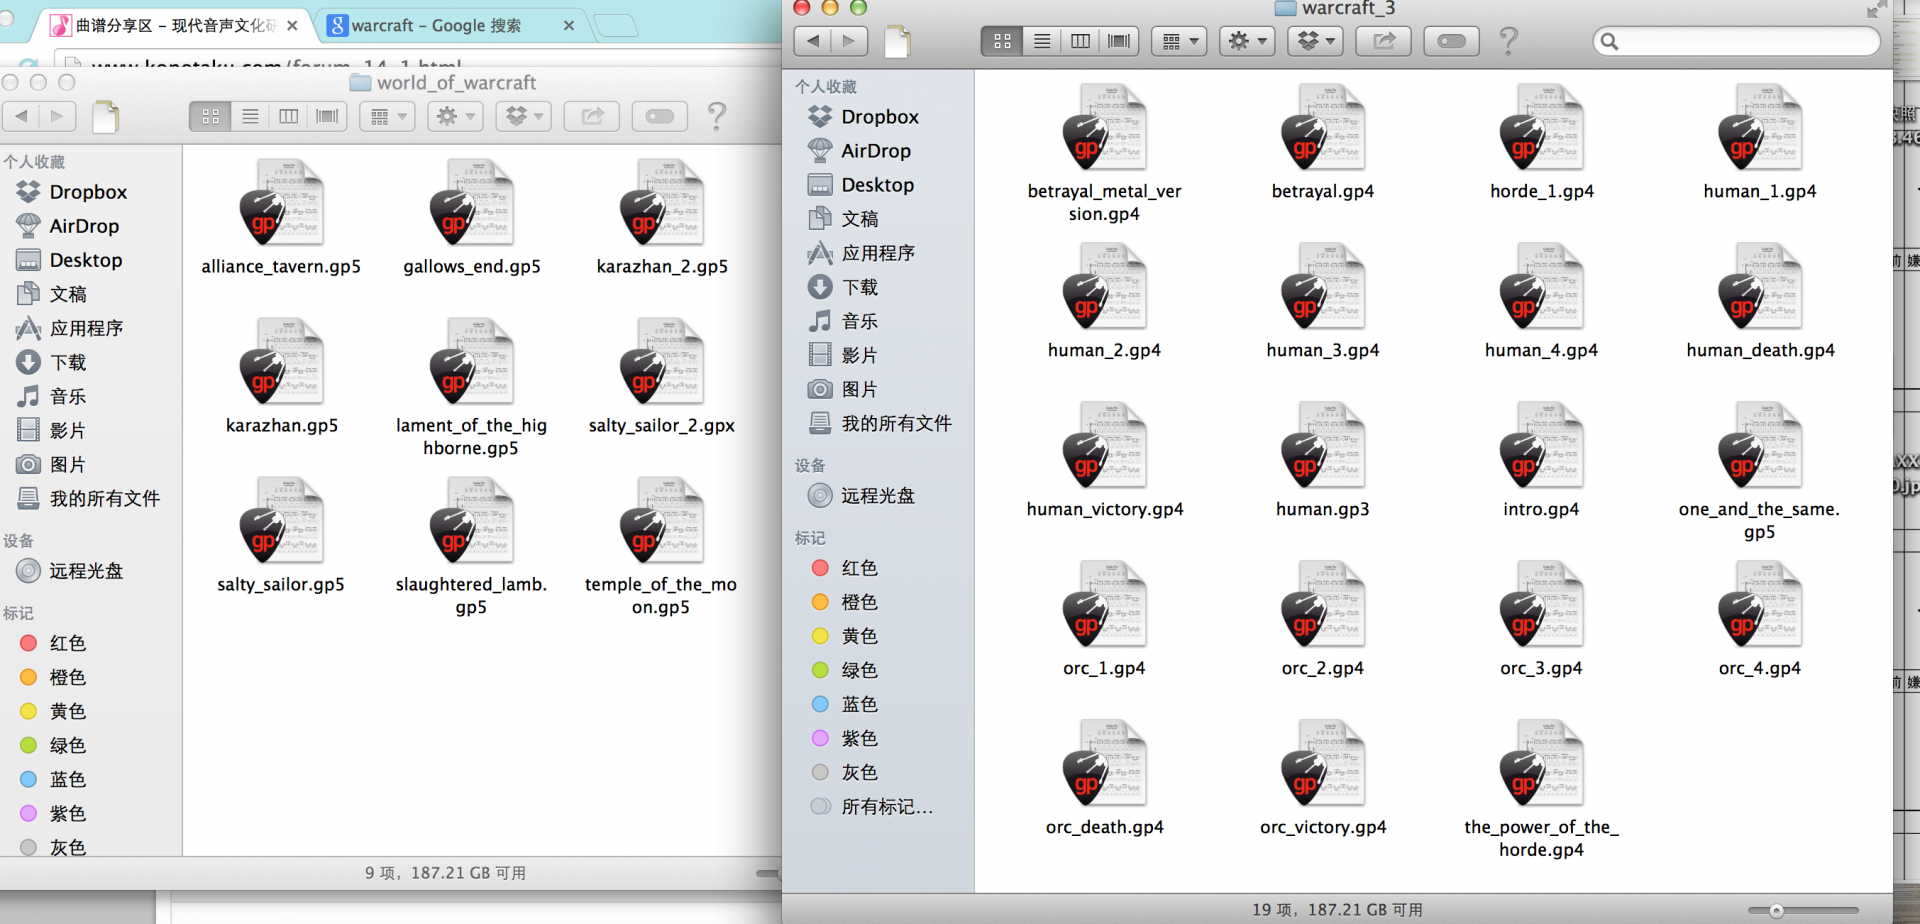Click share button in warcraft_3 toolbar
1920x924 pixels.
(x=1383, y=41)
